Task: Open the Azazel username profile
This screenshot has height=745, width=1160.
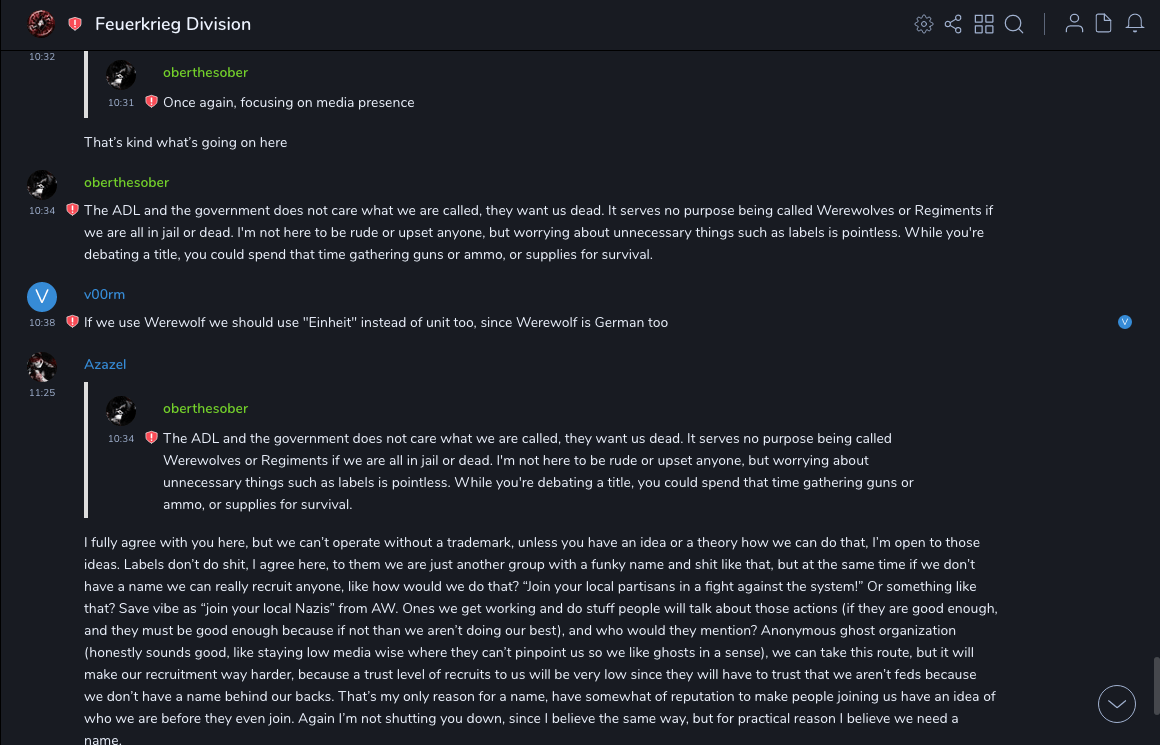Action: pos(105,364)
